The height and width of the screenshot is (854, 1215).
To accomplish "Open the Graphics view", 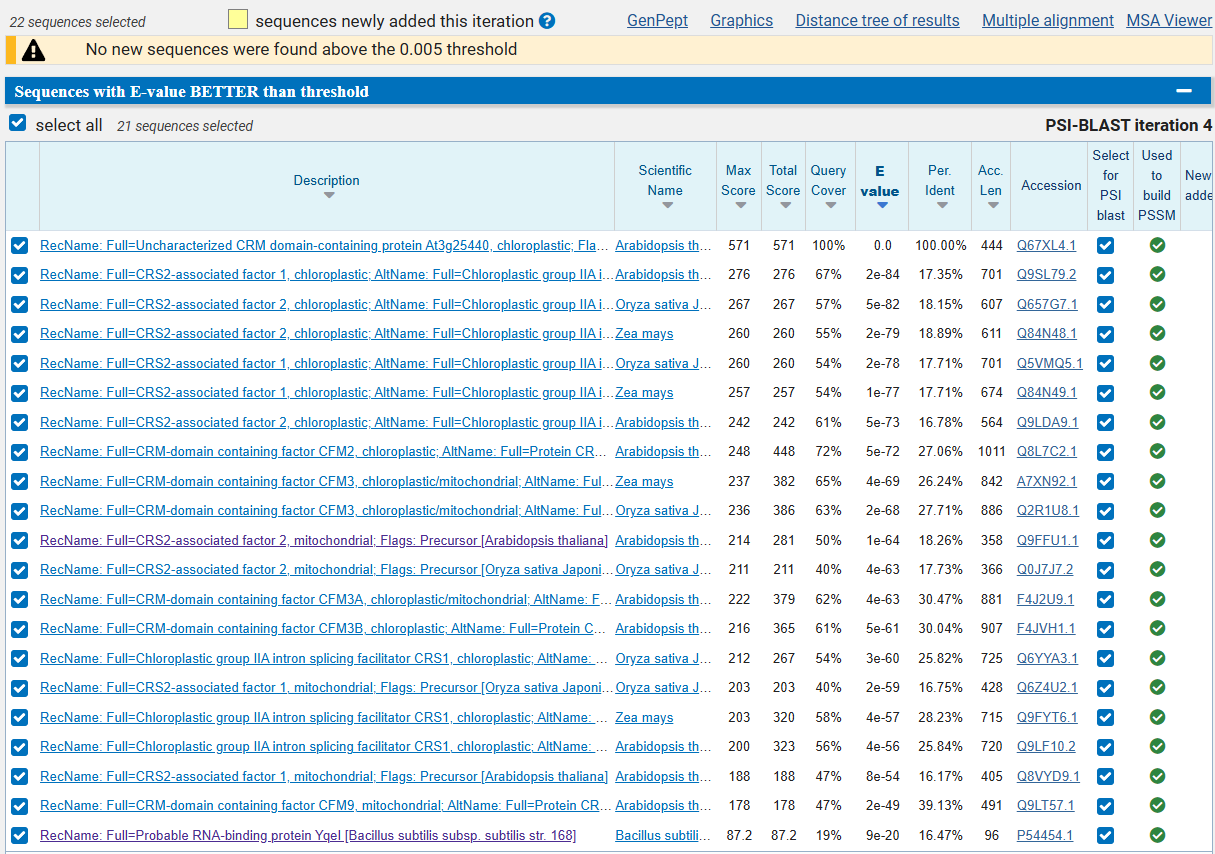I will coord(741,20).
